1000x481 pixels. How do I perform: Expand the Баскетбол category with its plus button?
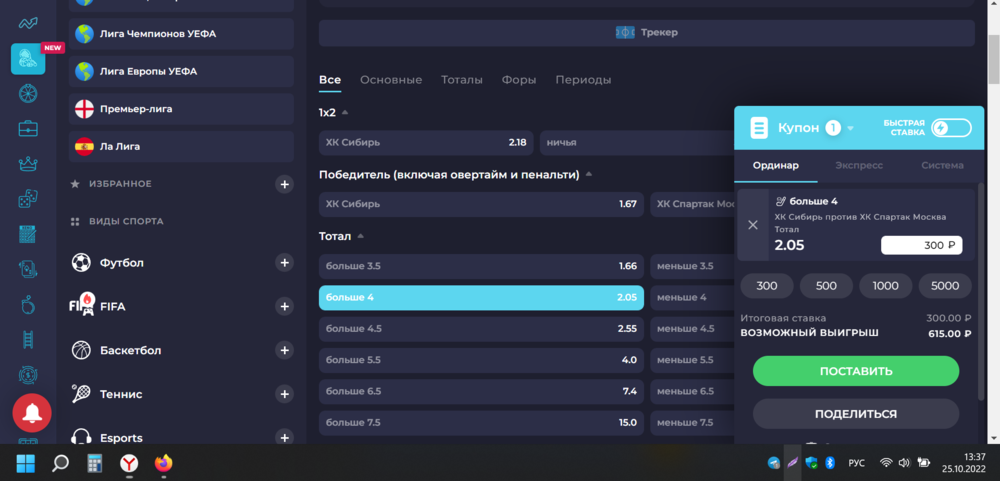[x=284, y=350]
